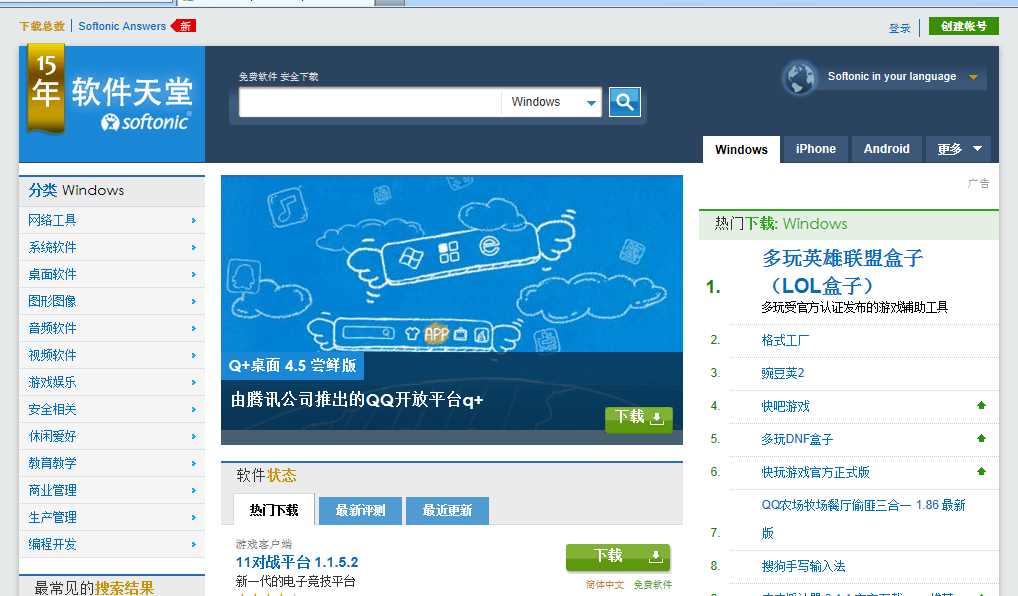Screen dimensions: 1018x596
Task: Open the 快玩游戏官方正式版 link
Action: pyautogui.click(x=815, y=473)
